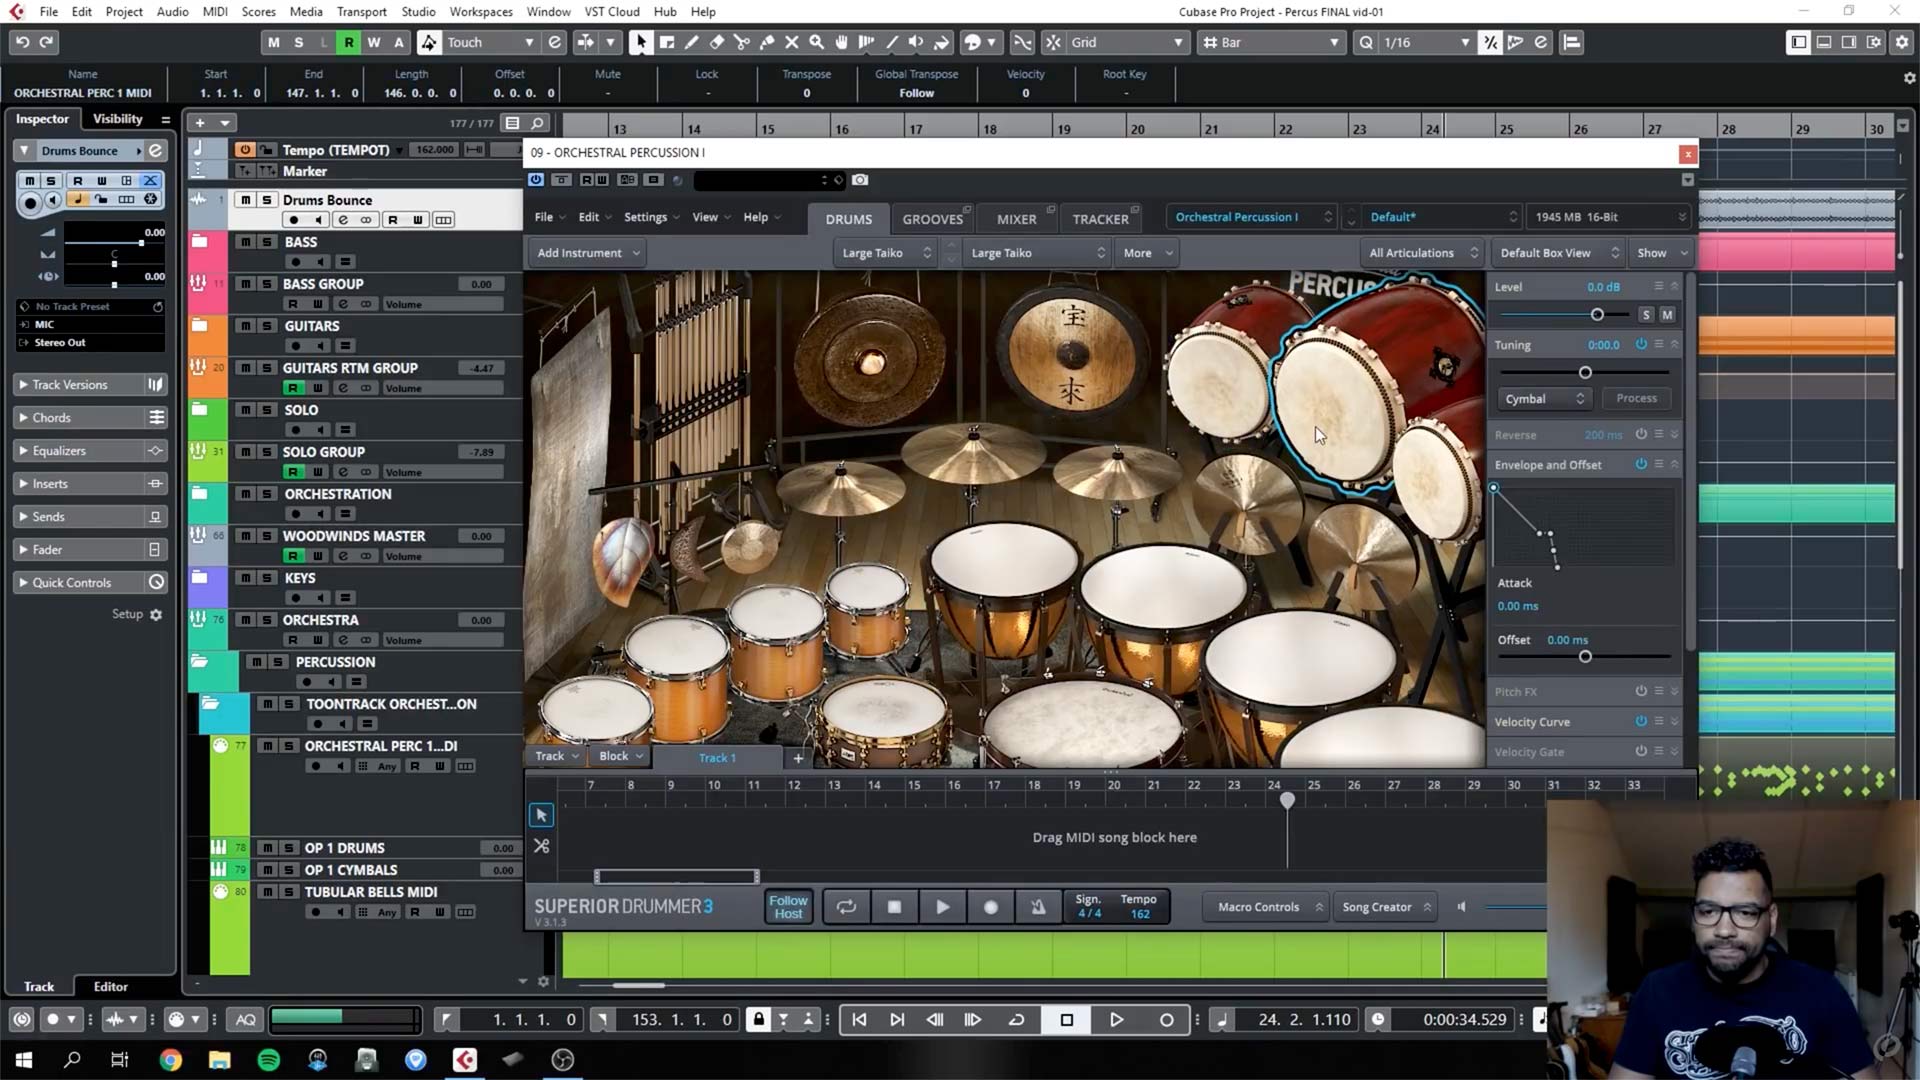
Task: Select the Zoom magnifier tool
Action: coord(816,42)
